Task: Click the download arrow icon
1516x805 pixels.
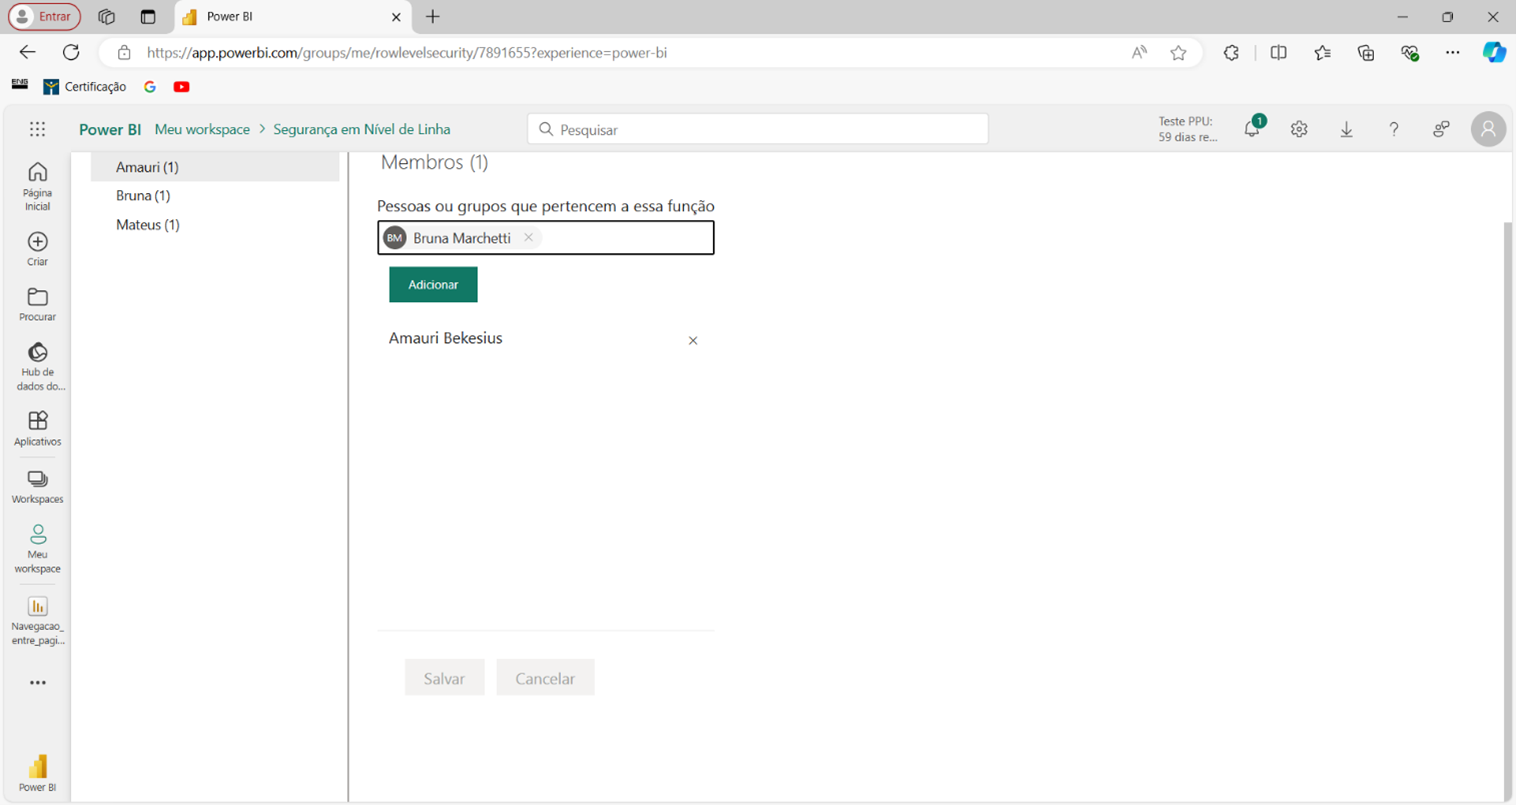Action: (x=1346, y=129)
